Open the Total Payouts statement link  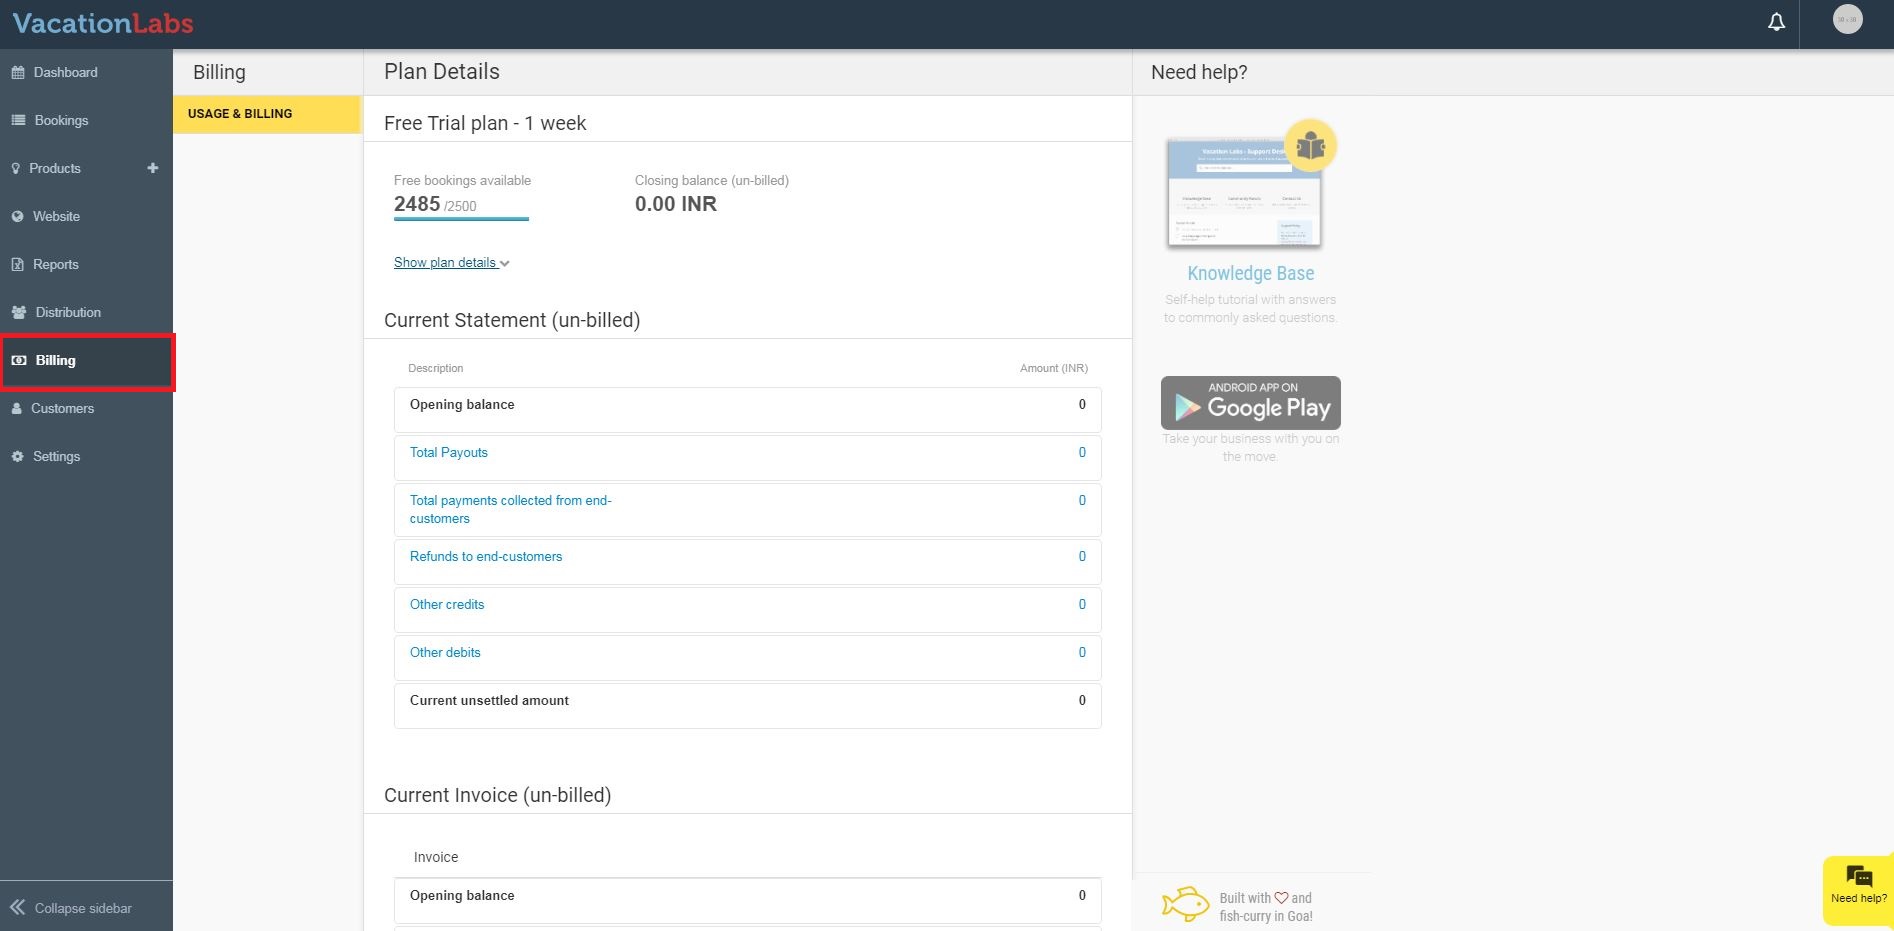coord(449,453)
